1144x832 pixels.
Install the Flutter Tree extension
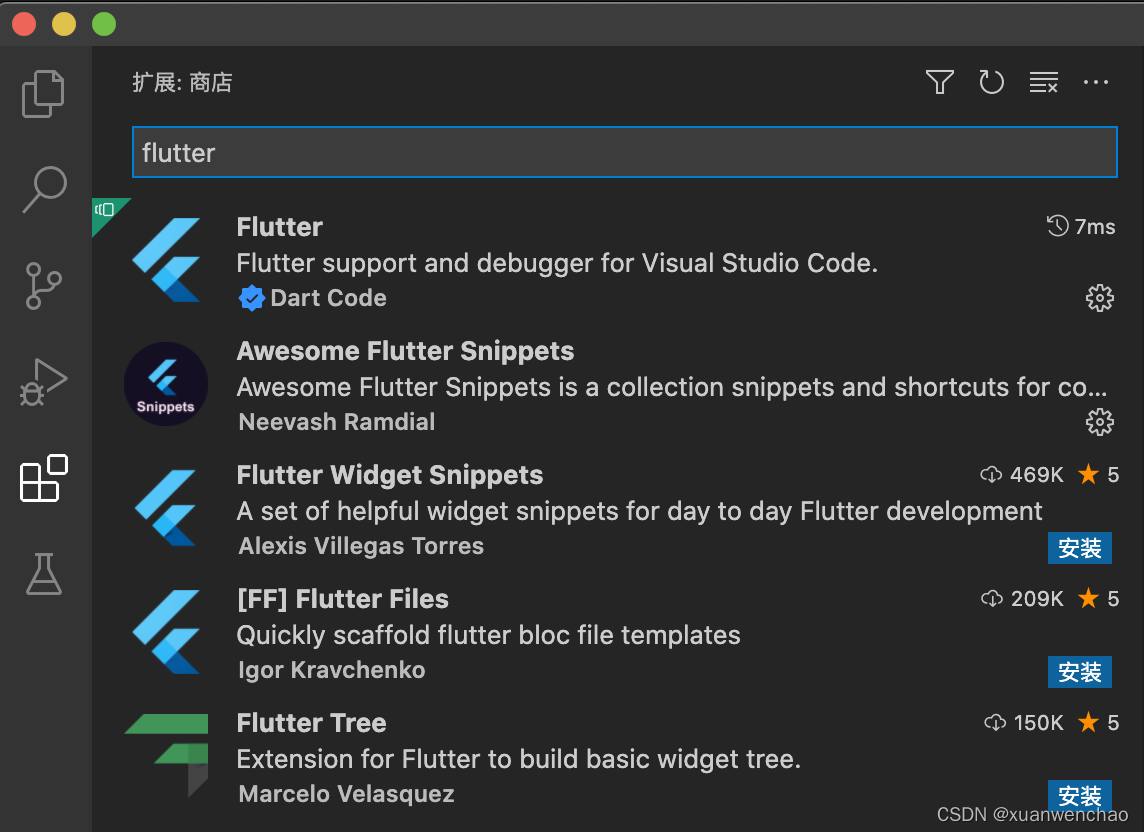click(1080, 796)
